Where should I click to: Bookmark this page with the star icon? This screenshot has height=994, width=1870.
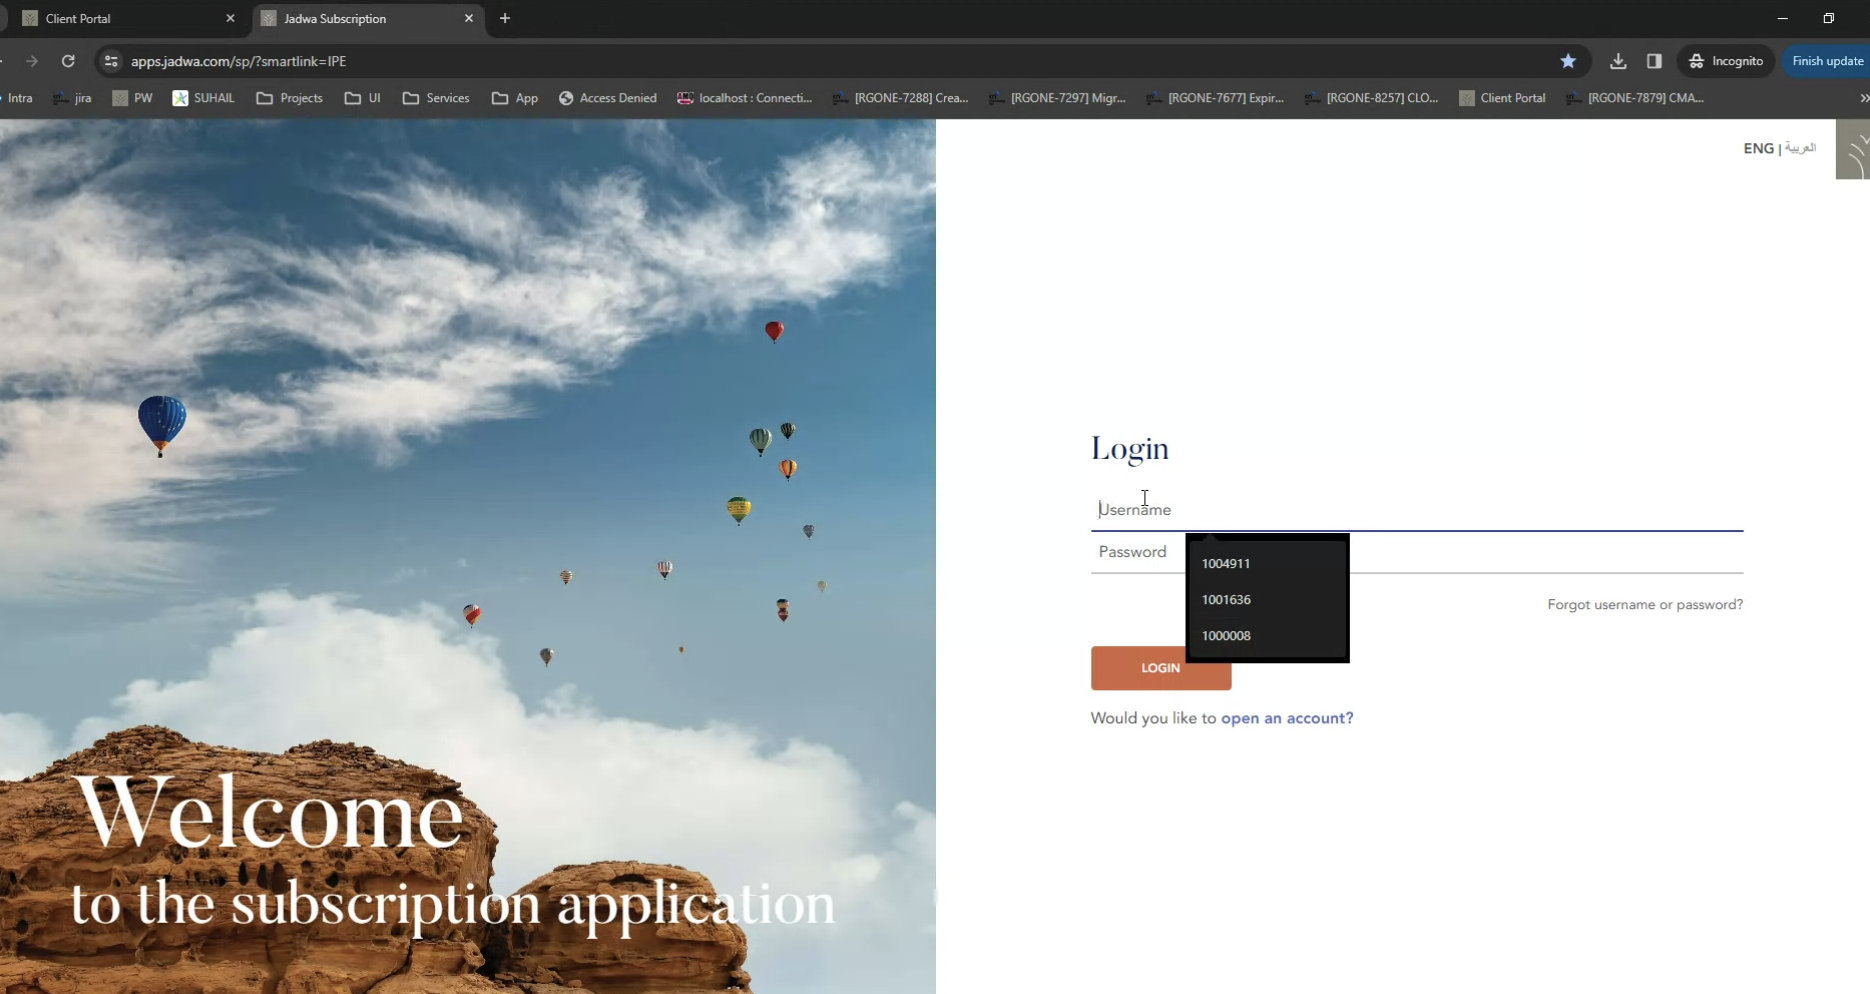click(1567, 61)
